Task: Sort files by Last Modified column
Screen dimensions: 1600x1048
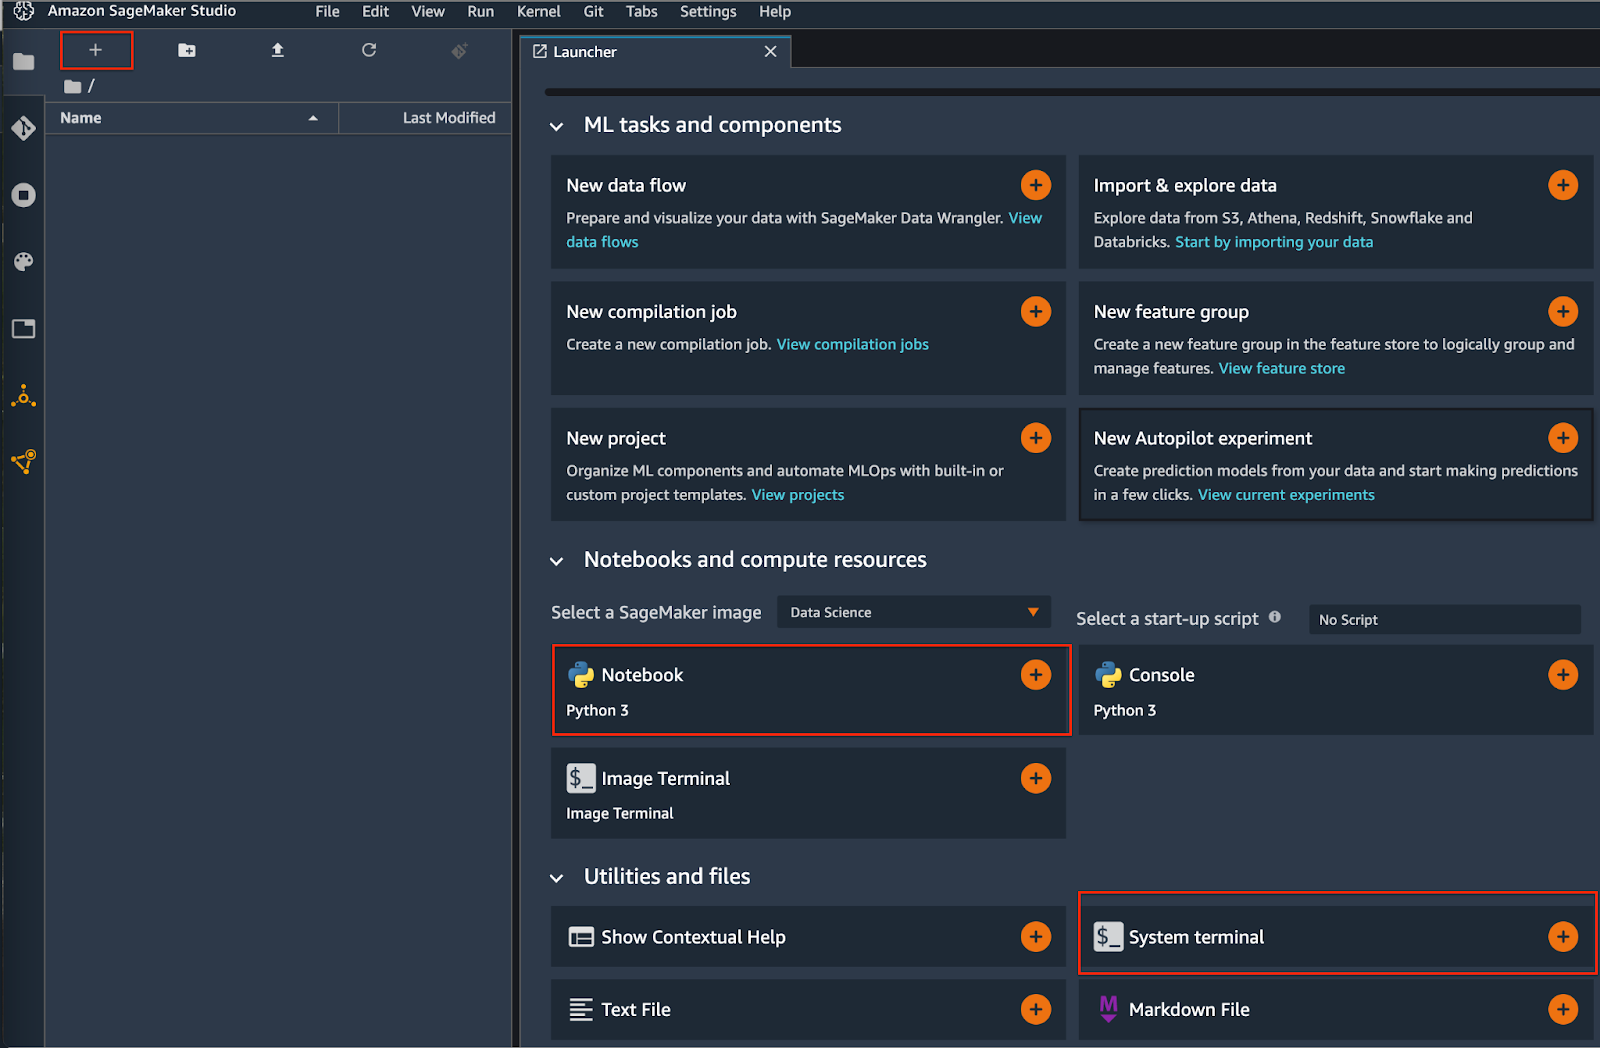Action: click(448, 118)
